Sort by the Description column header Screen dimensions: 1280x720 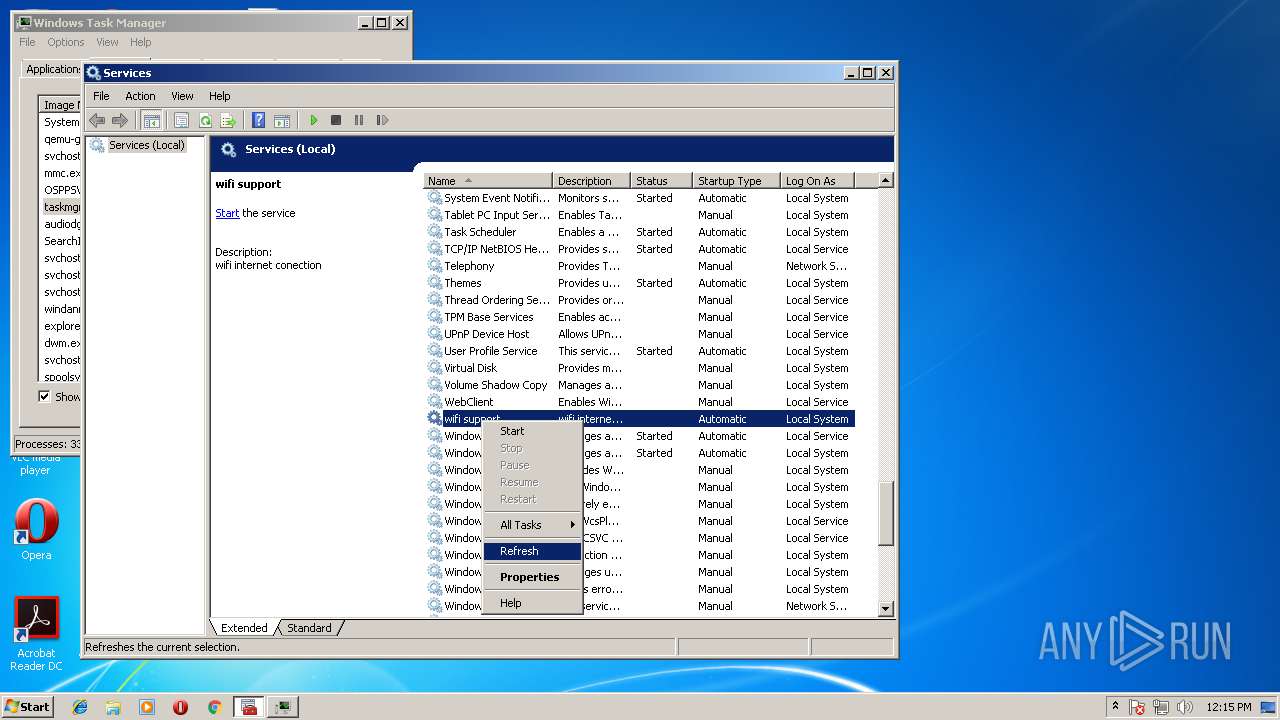pos(592,181)
